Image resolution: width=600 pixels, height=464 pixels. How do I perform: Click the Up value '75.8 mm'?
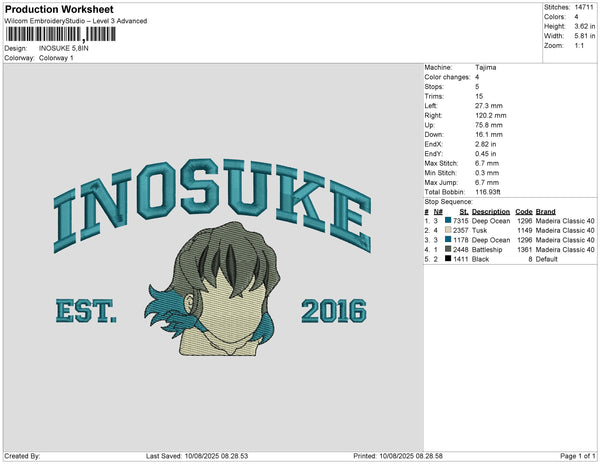tap(489, 125)
